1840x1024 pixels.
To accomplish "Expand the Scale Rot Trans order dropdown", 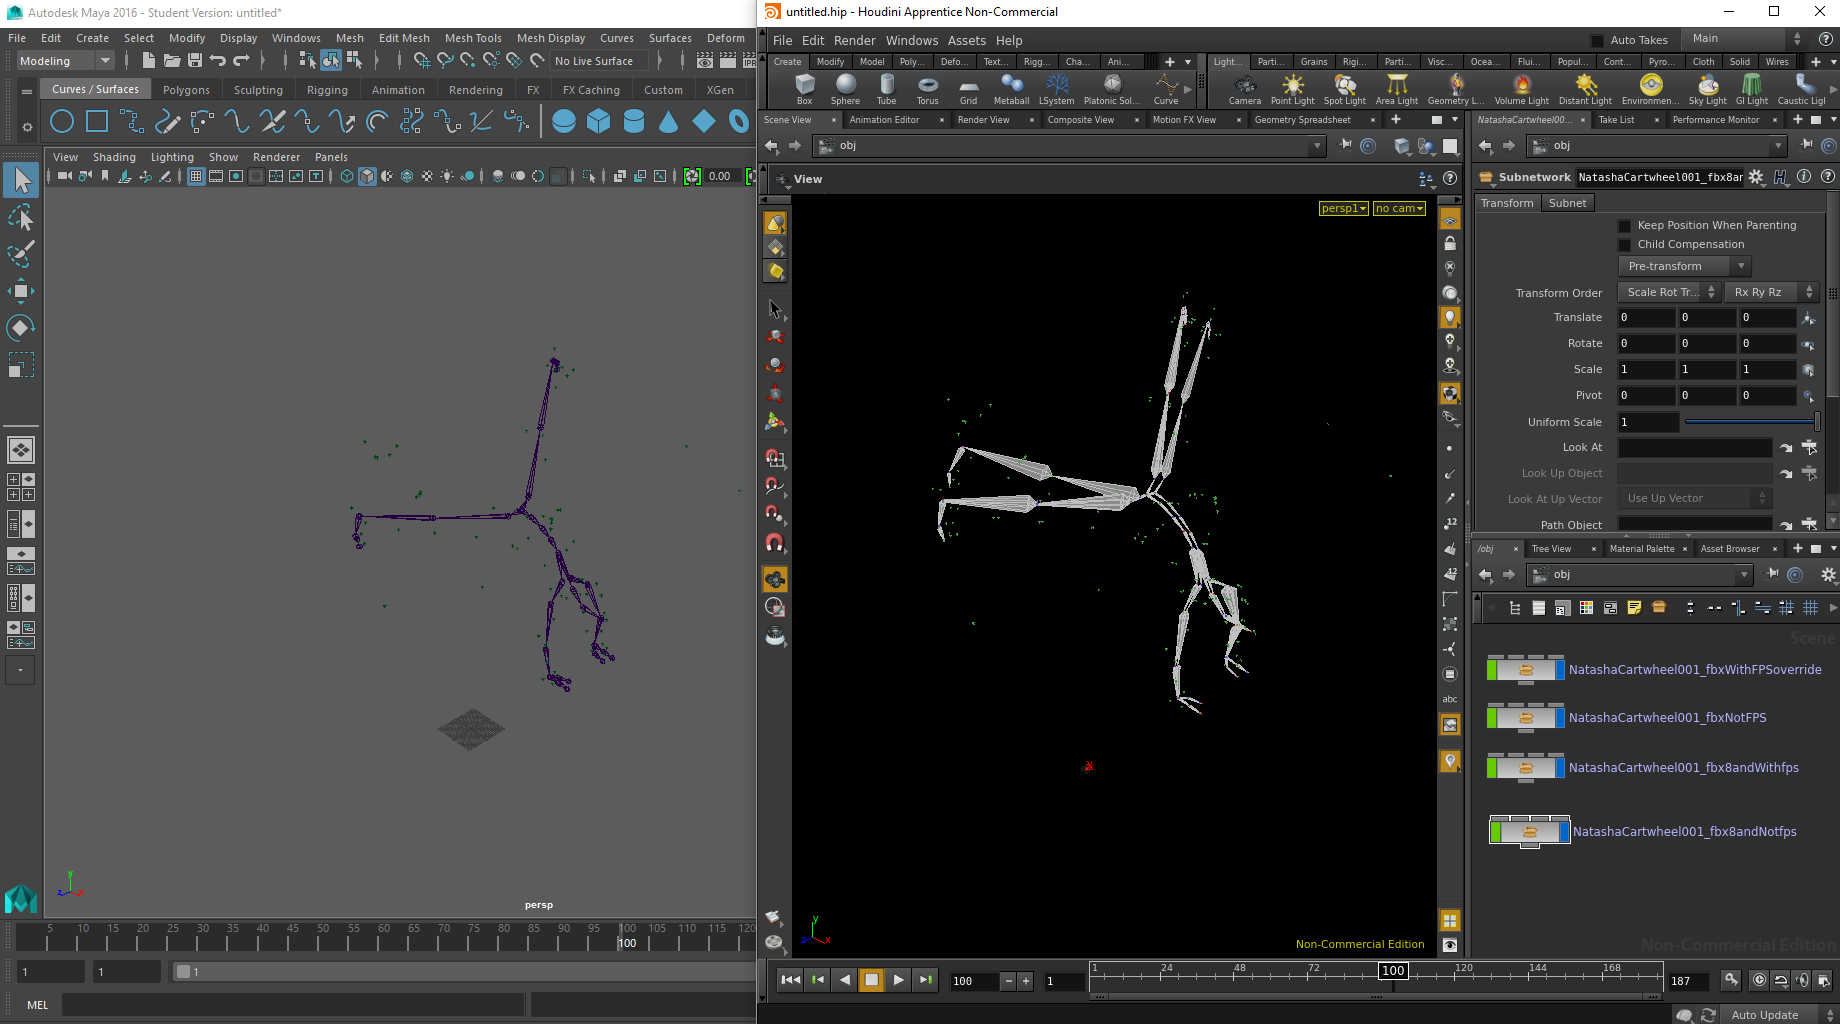I will (x=1668, y=292).
